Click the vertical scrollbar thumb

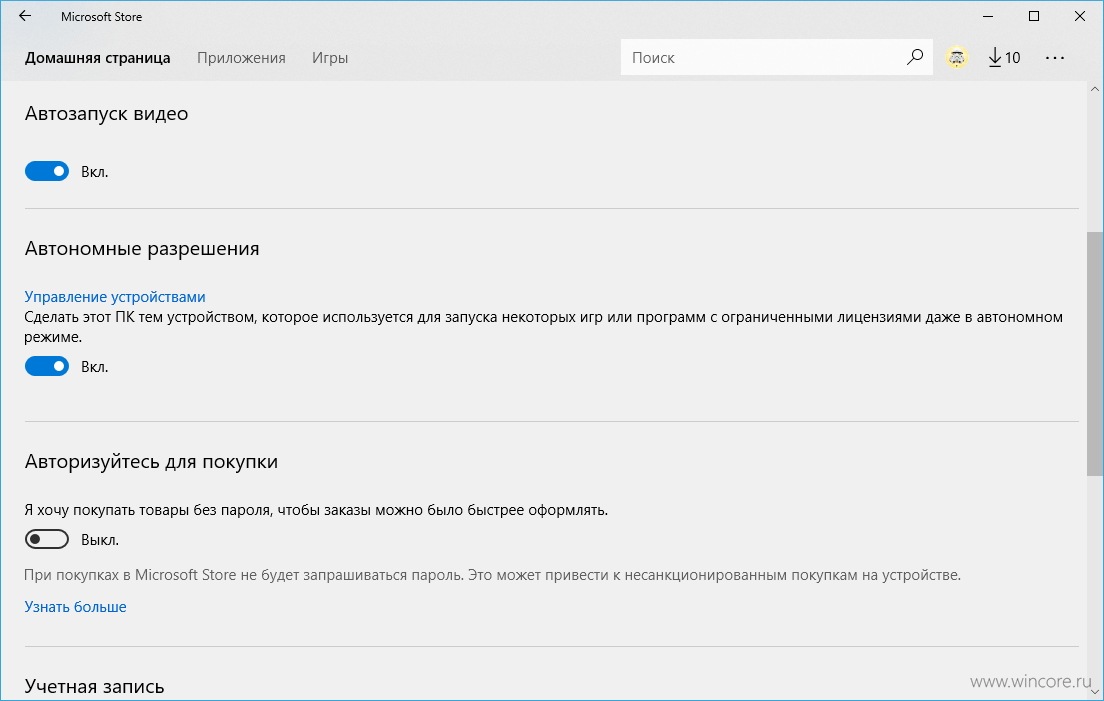coord(1095,354)
